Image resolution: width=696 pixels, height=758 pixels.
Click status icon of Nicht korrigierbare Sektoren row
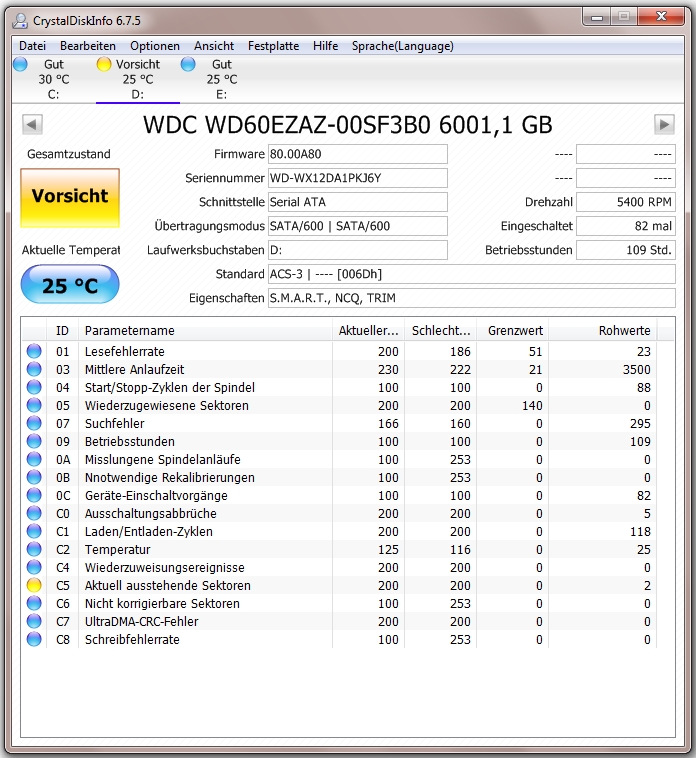[34, 603]
